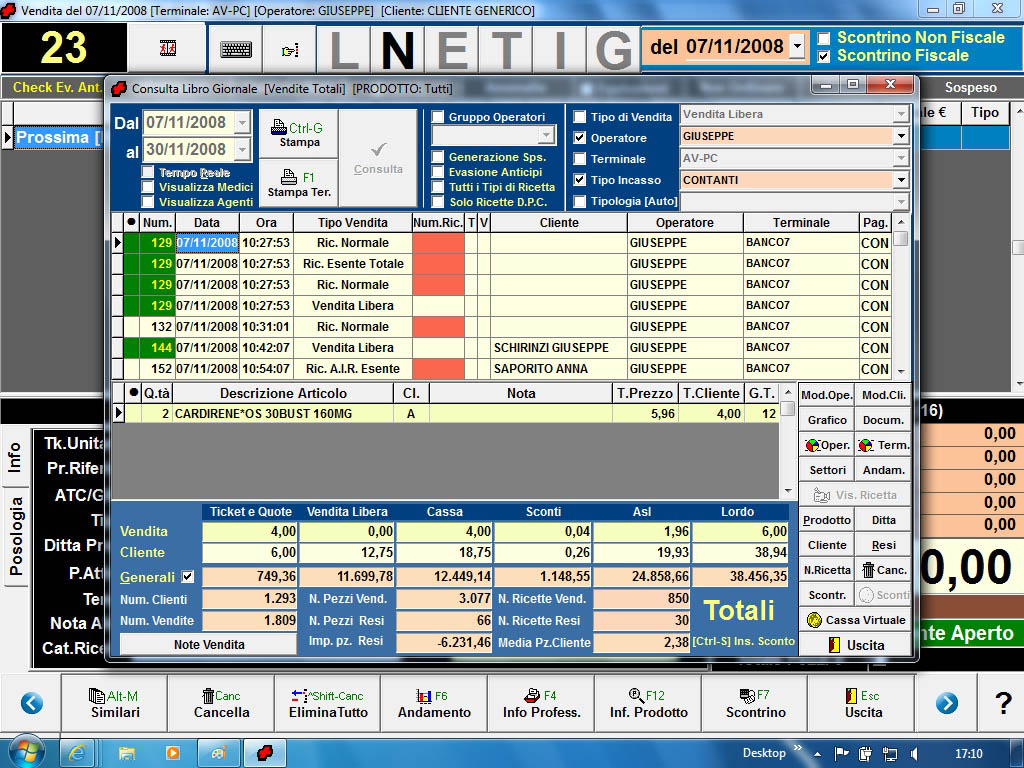
Task: Enable the Tempo Reale checkbox
Action: tap(148, 173)
